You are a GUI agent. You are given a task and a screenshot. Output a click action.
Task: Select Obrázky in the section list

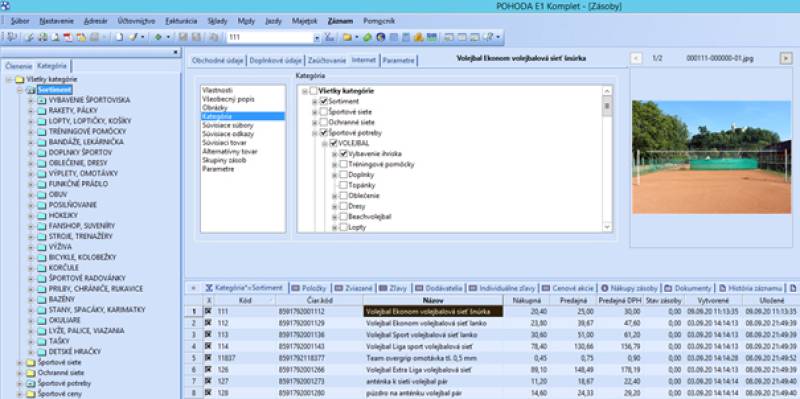point(215,108)
